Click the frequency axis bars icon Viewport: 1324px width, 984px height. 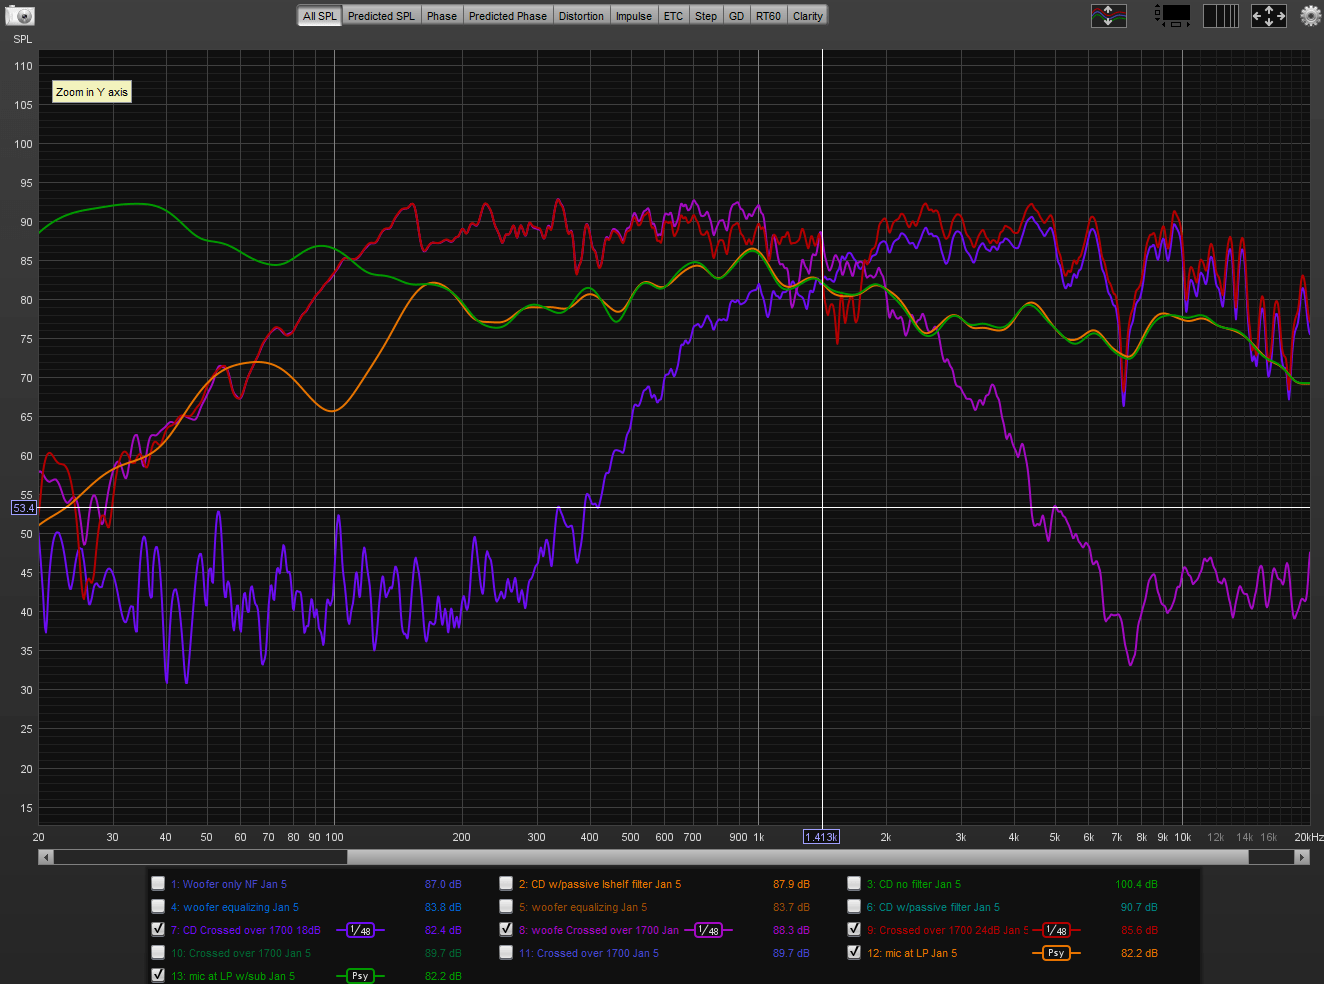(x=1220, y=16)
